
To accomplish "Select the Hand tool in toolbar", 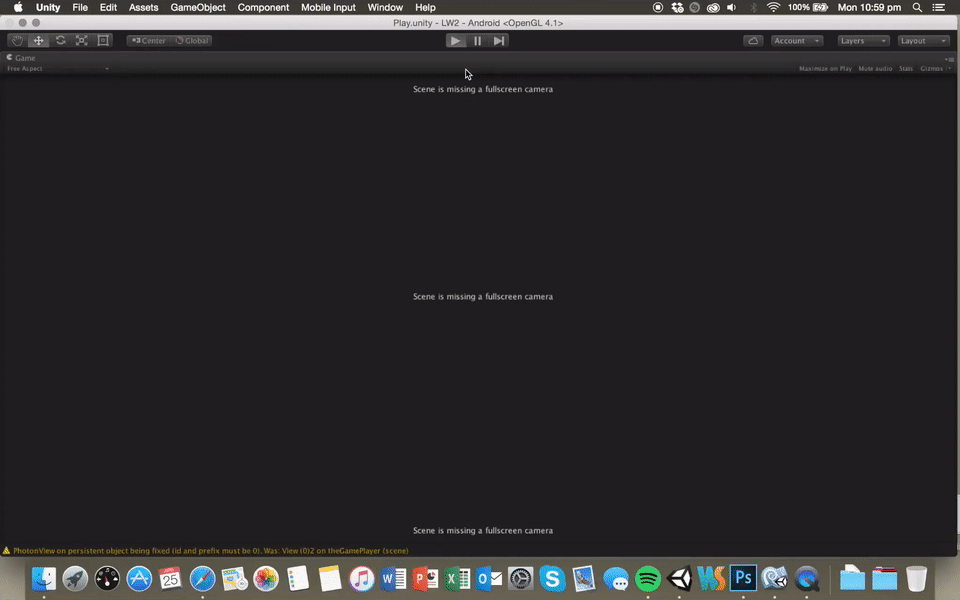I will click(x=17, y=41).
